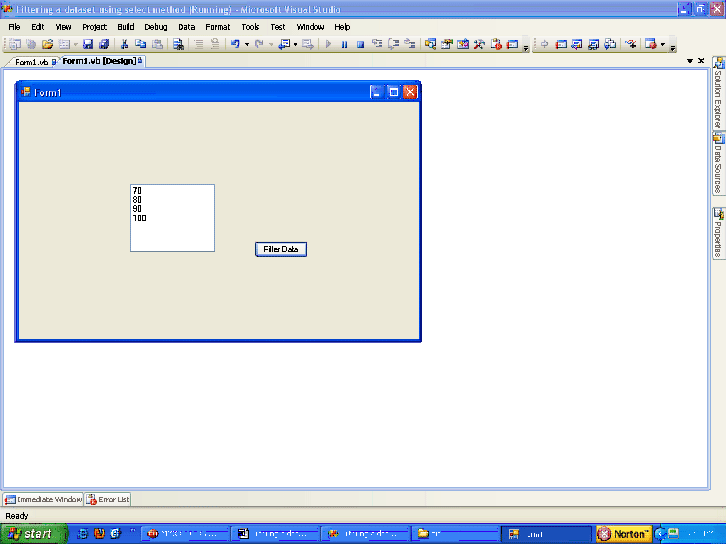Click the folder window button in taskbar
The image size is (726, 544).
[457, 534]
